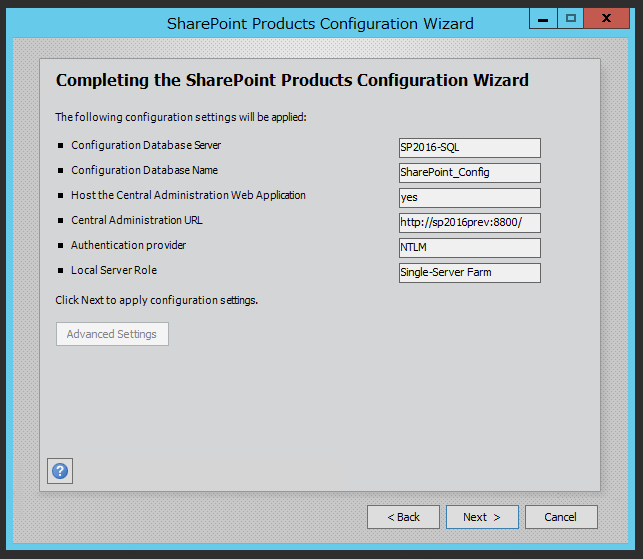Click the 'Central Administration URL' label
Image resolution: width=643 pixels, height=559 pixels.
pos(137,220)
